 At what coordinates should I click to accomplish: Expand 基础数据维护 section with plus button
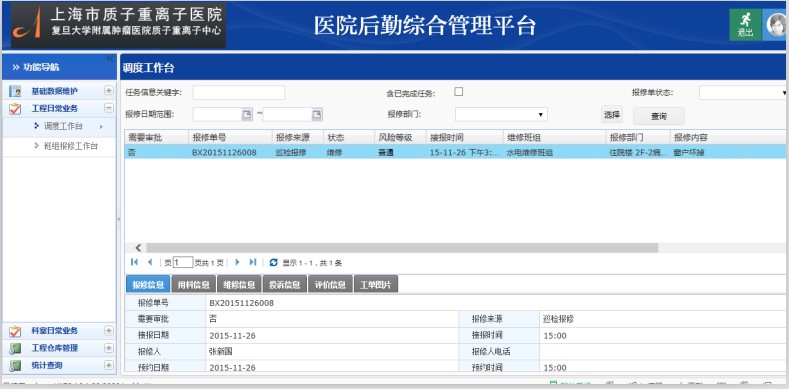click(109, 91)
